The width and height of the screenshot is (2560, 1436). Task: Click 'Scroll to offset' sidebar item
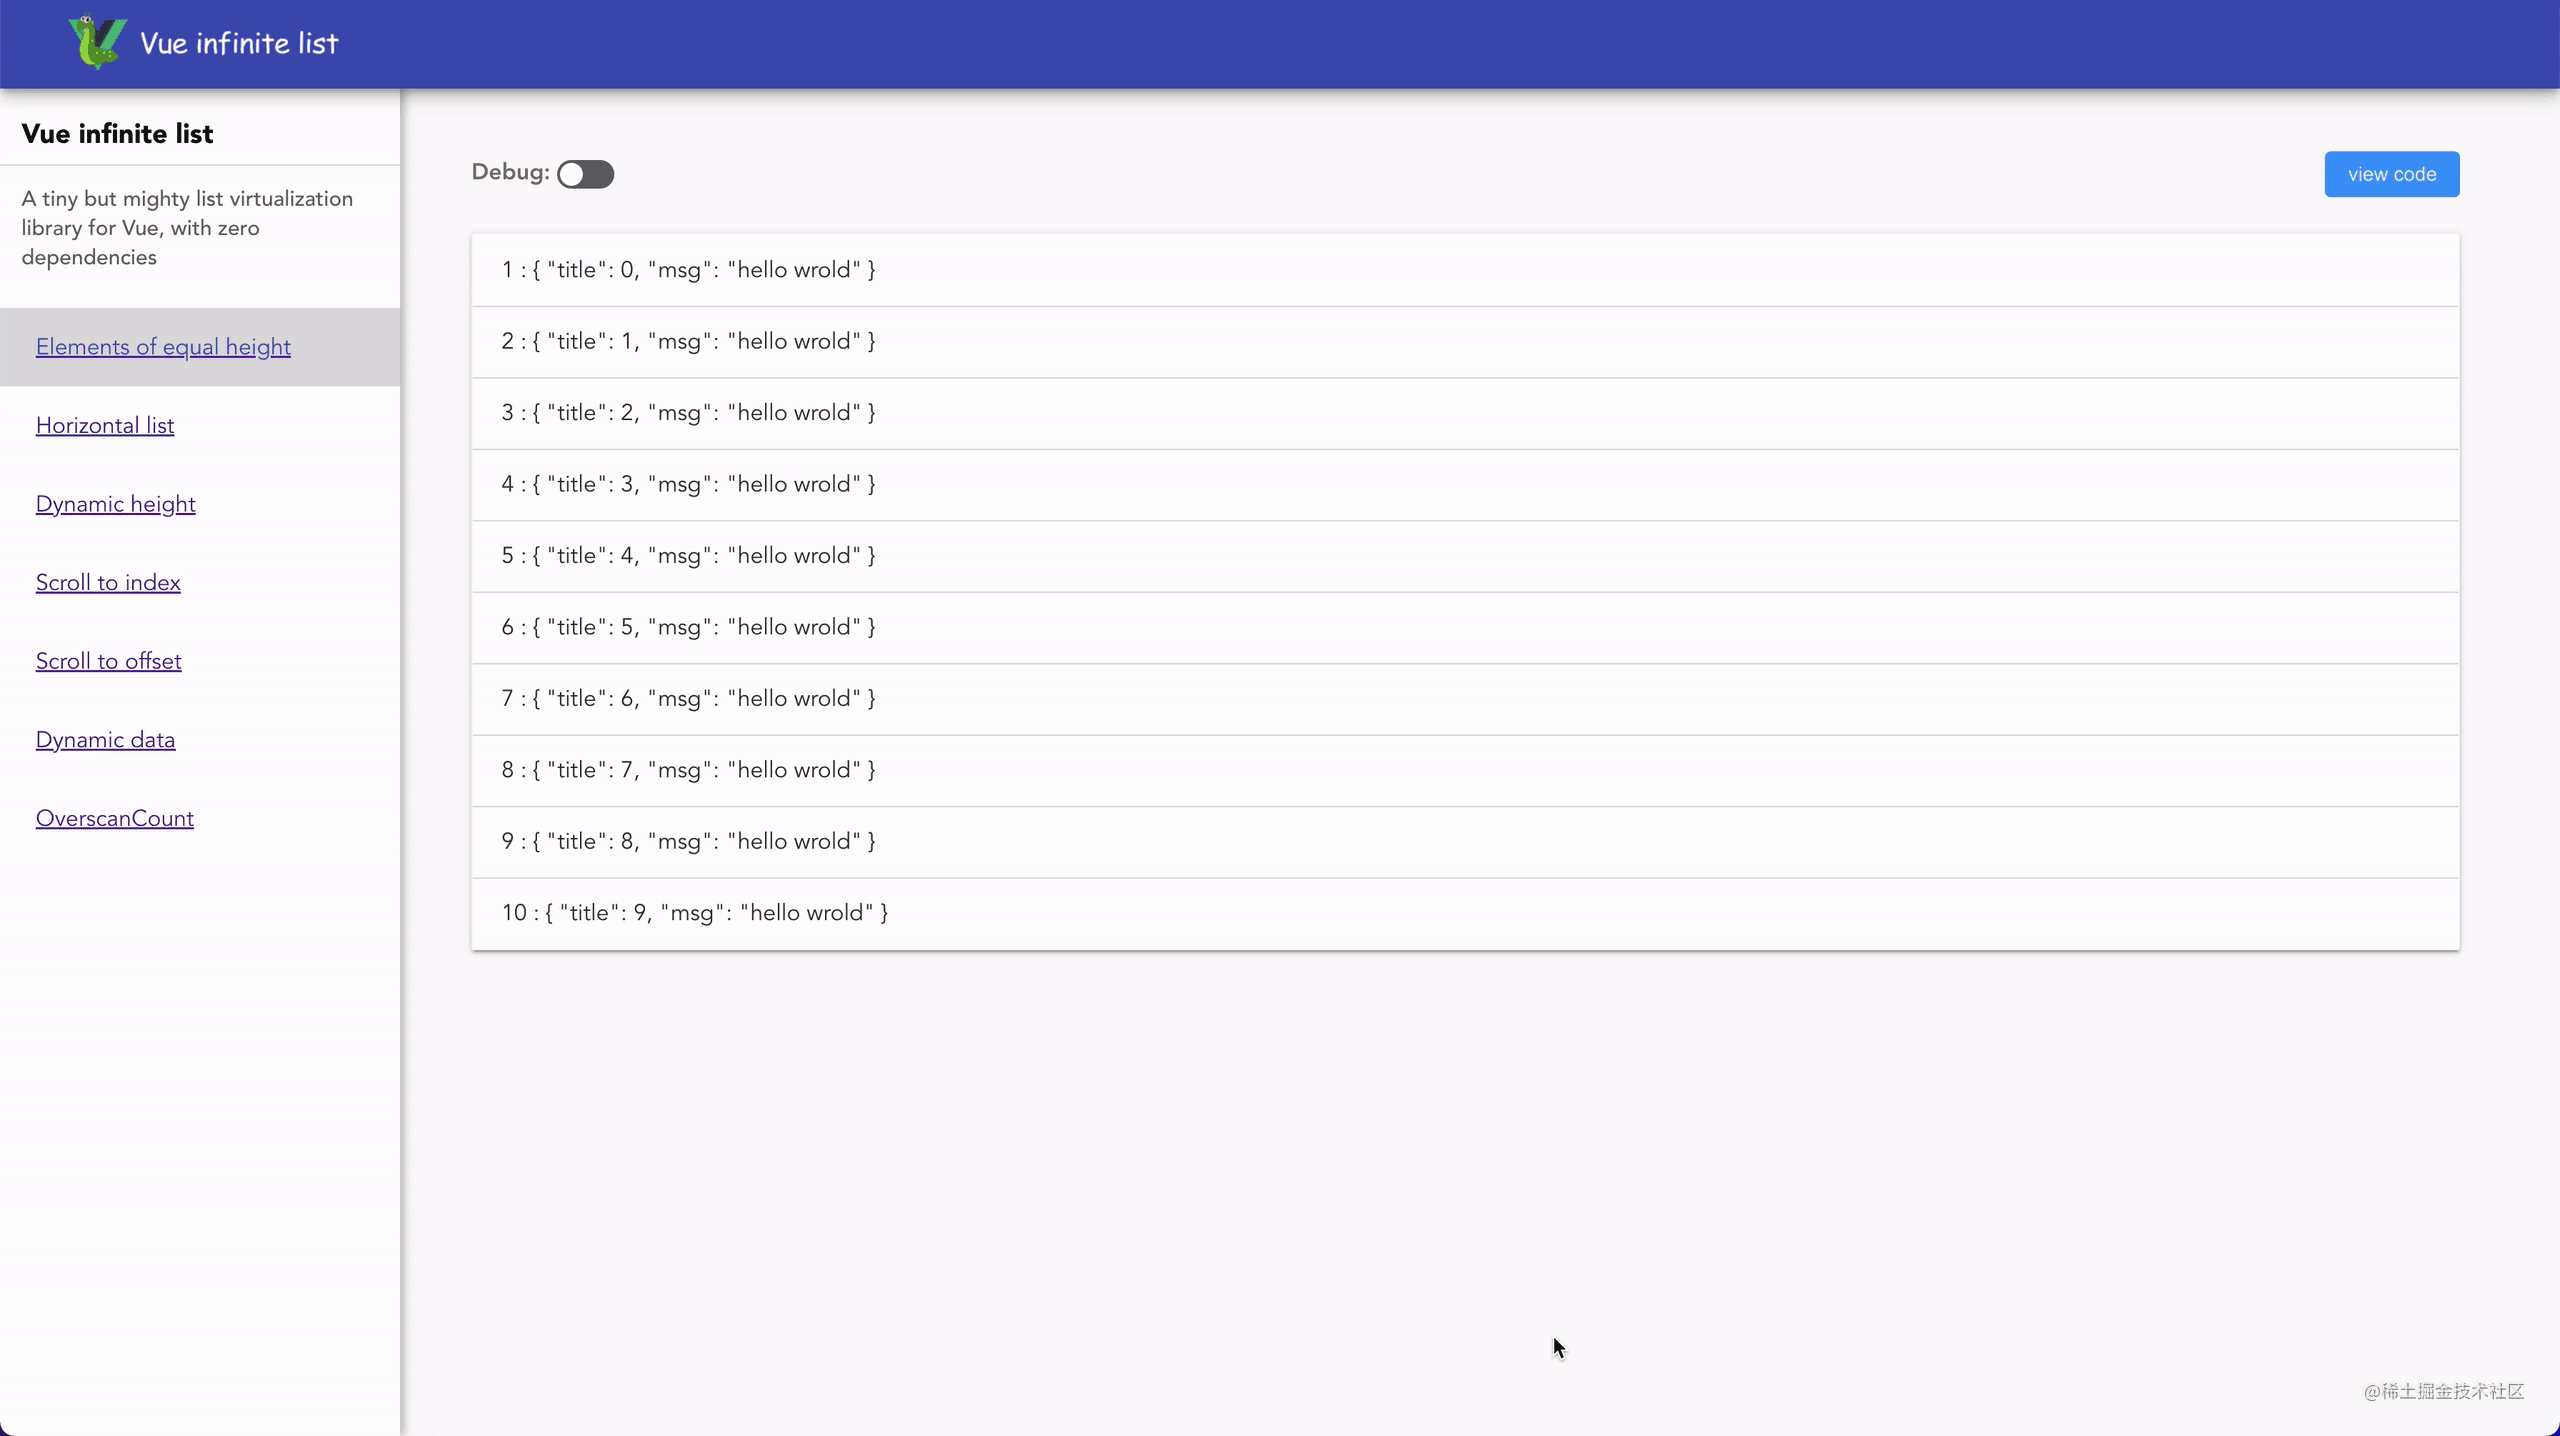tap(107, 661)
